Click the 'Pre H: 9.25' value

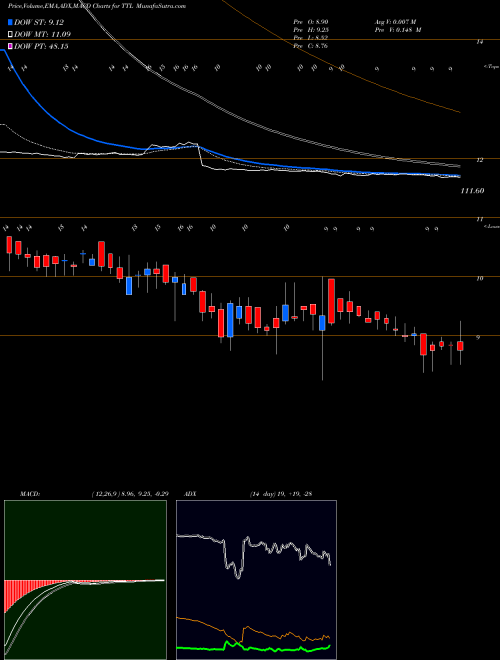coord(311,30)
